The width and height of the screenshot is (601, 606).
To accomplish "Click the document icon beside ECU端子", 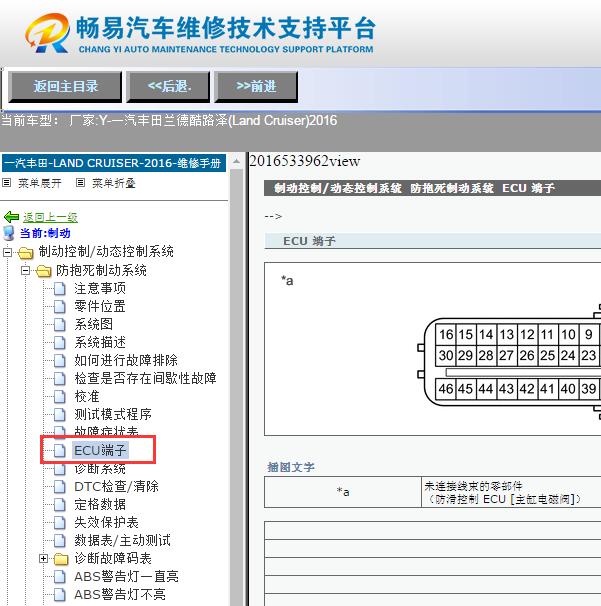I will [x=60, y=451].
